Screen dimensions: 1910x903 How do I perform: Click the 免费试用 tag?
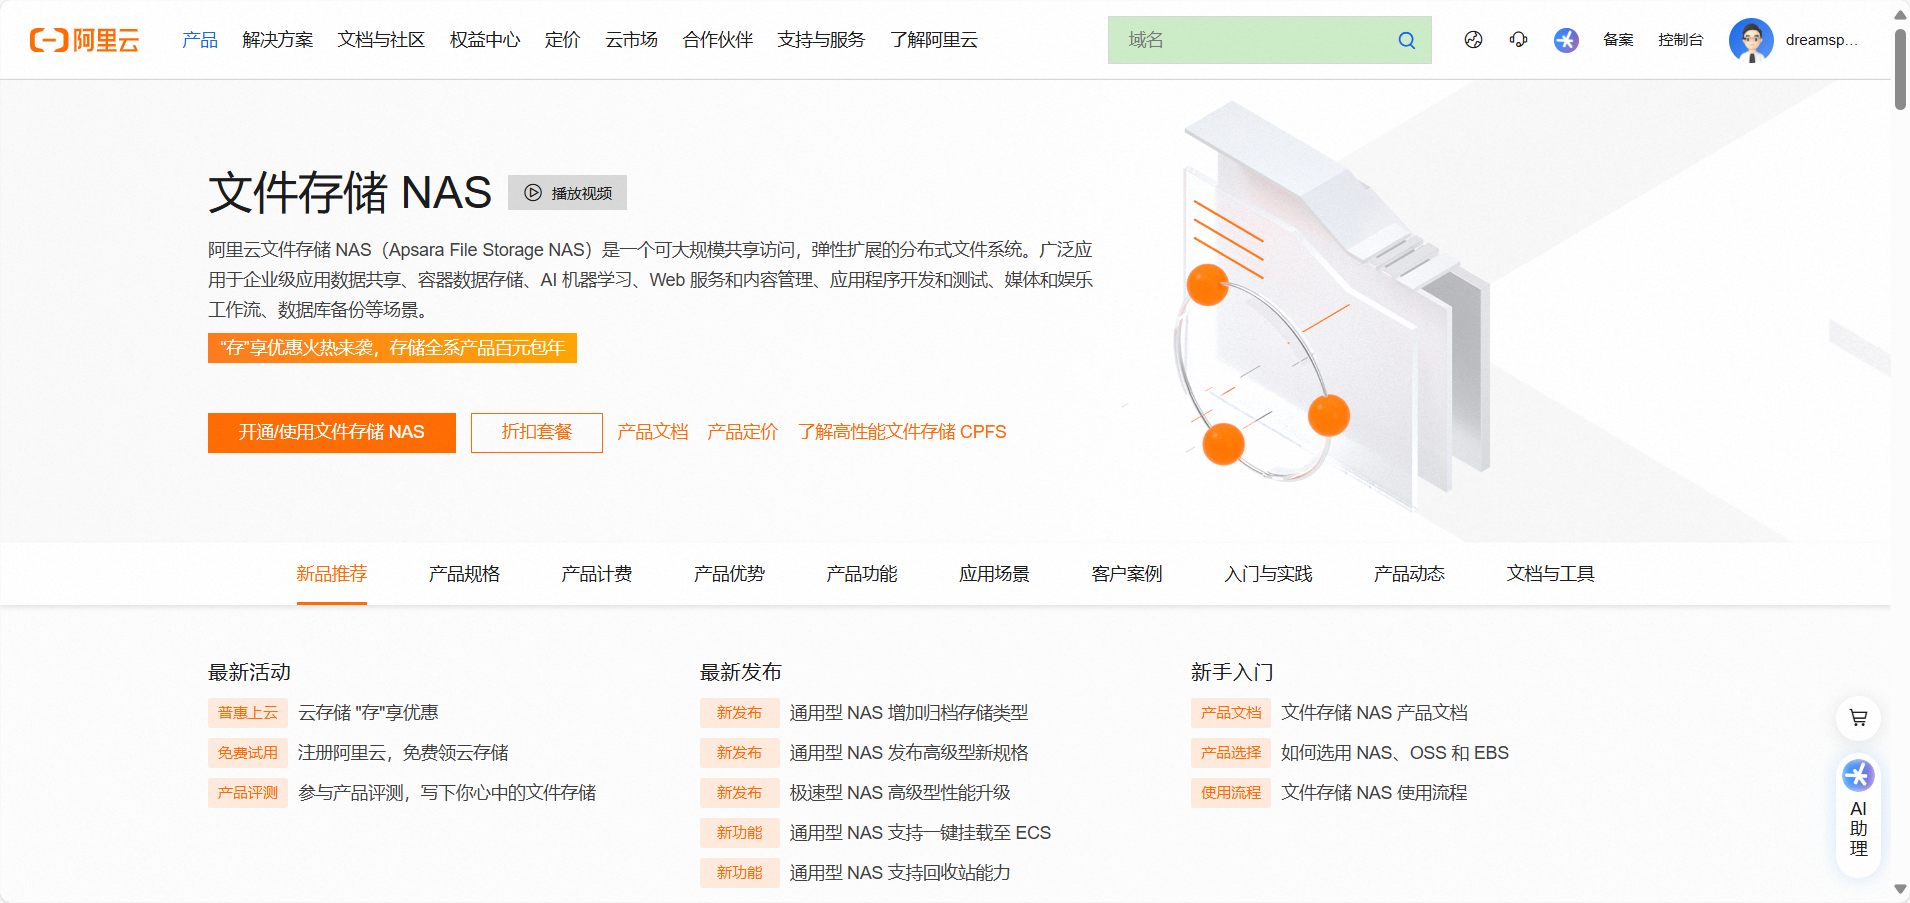pos(248,753)
